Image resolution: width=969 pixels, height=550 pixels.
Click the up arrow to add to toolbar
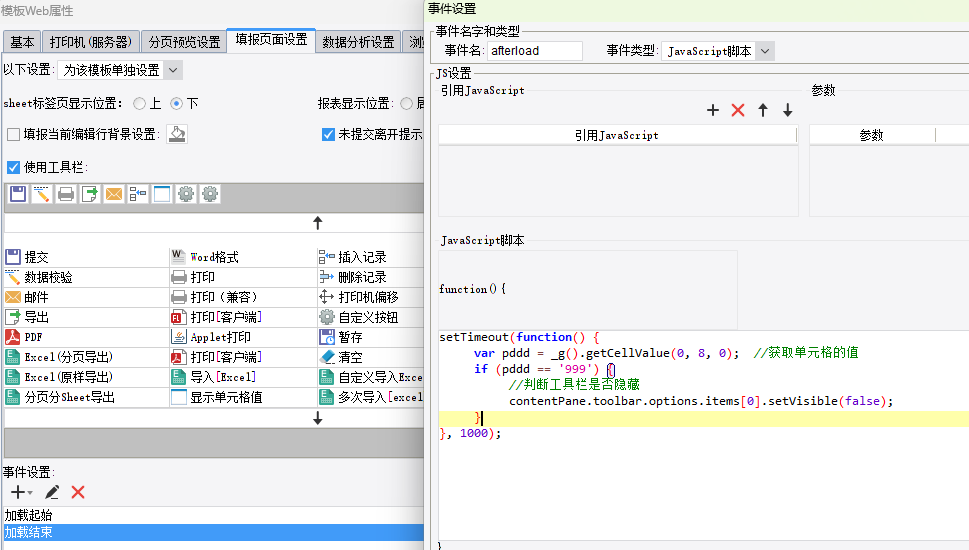(318, 222)
